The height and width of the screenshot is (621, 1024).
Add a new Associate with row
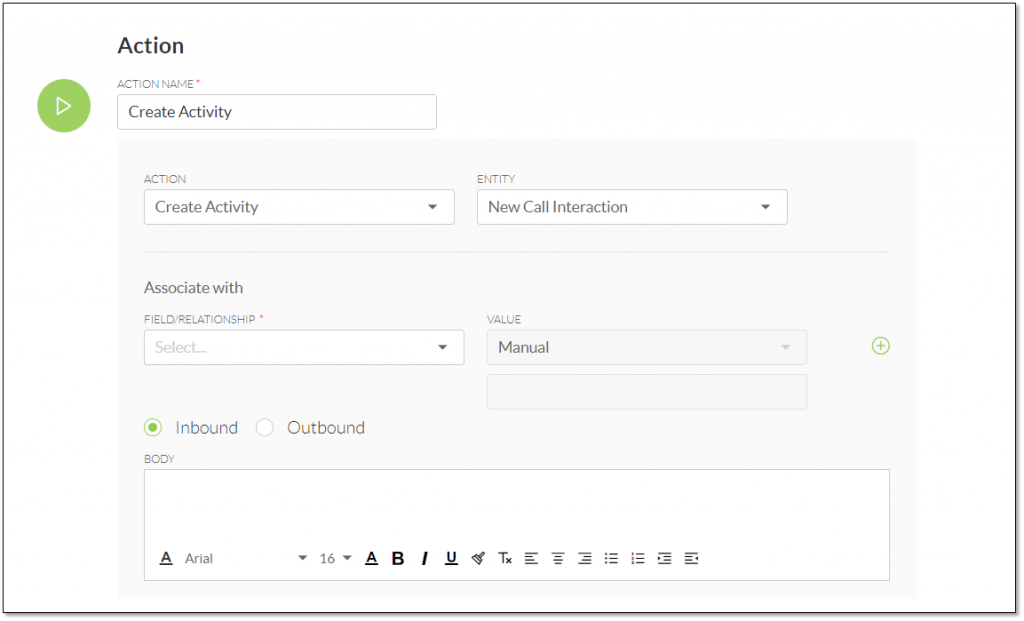click(881, 345)
